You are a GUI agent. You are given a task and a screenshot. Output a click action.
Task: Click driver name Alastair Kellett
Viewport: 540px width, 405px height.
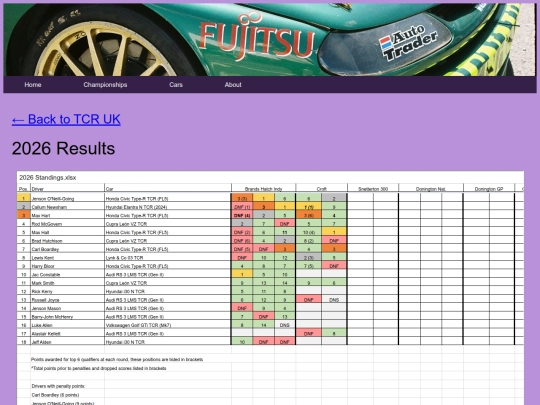(46, 334)
